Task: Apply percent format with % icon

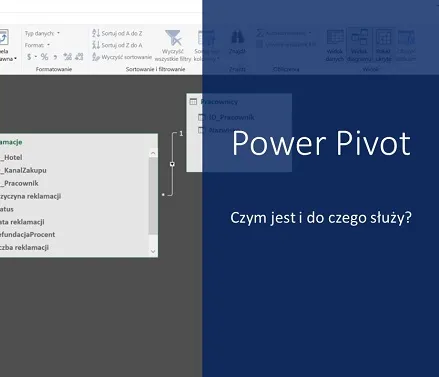Action: (x=44, y=57)
